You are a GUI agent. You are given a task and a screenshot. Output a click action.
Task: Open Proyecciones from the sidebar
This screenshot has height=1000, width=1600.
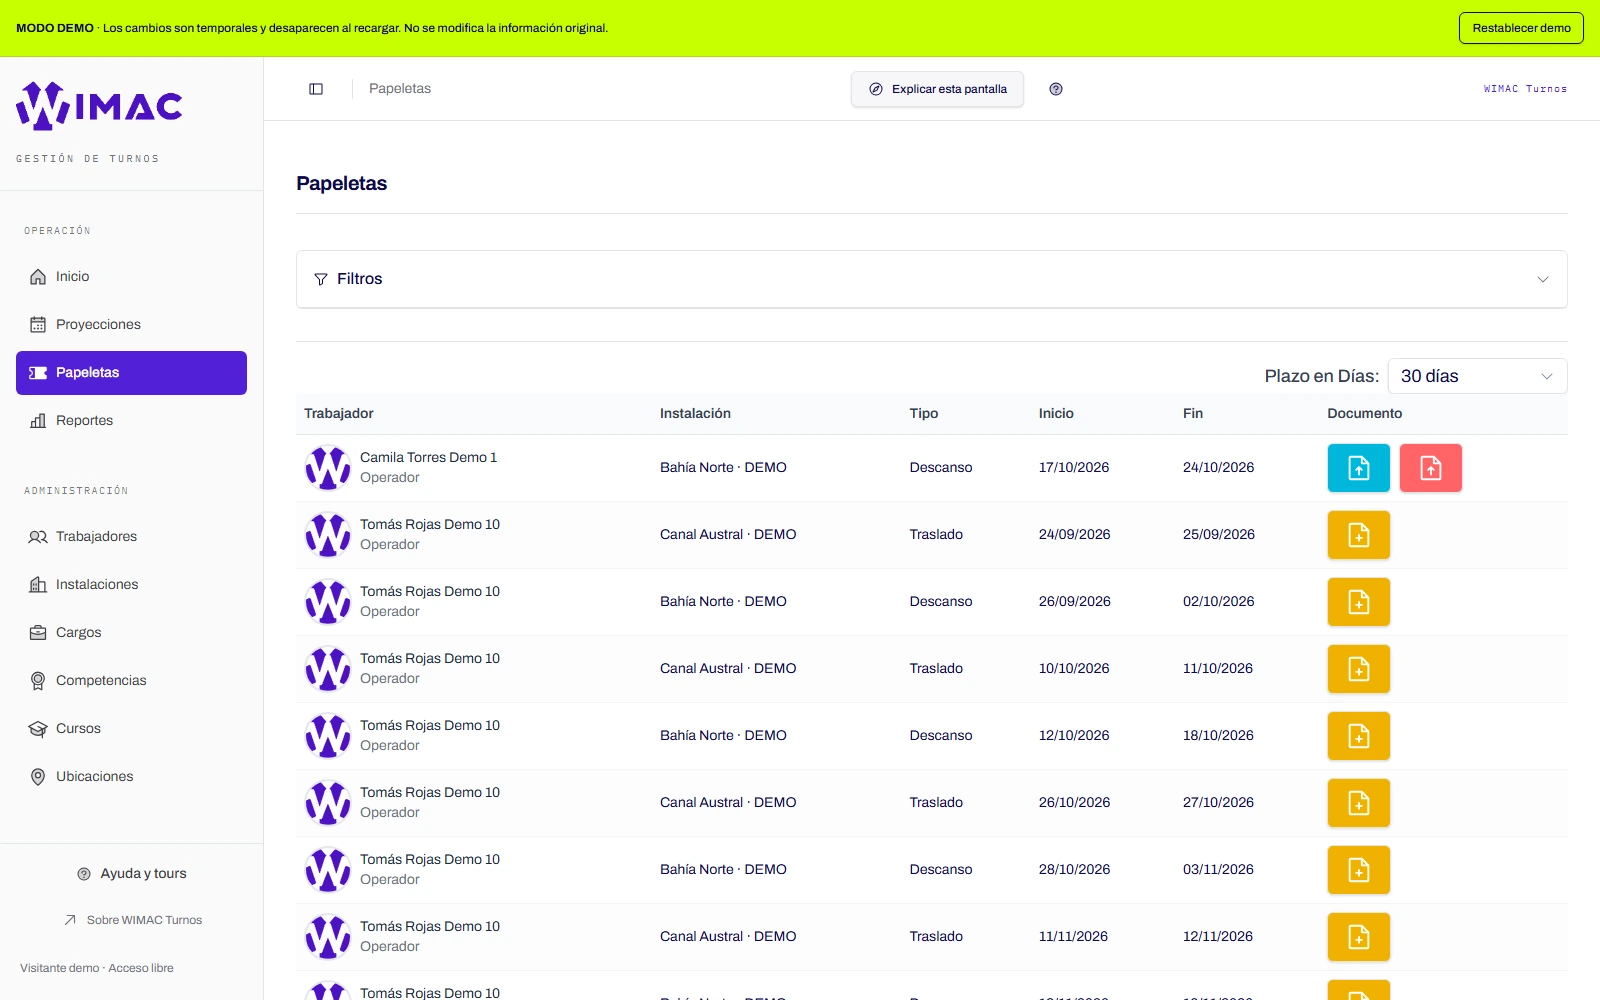[x=131, y=325]
